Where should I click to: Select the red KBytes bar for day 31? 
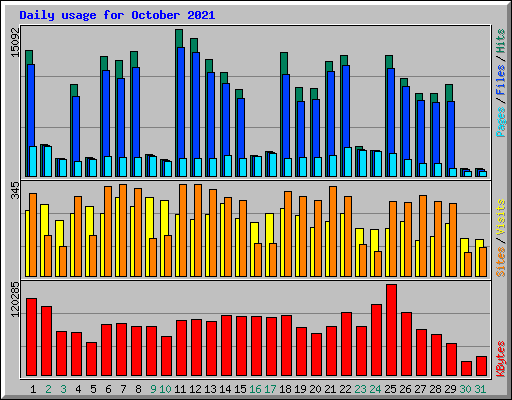click(481, 366)
